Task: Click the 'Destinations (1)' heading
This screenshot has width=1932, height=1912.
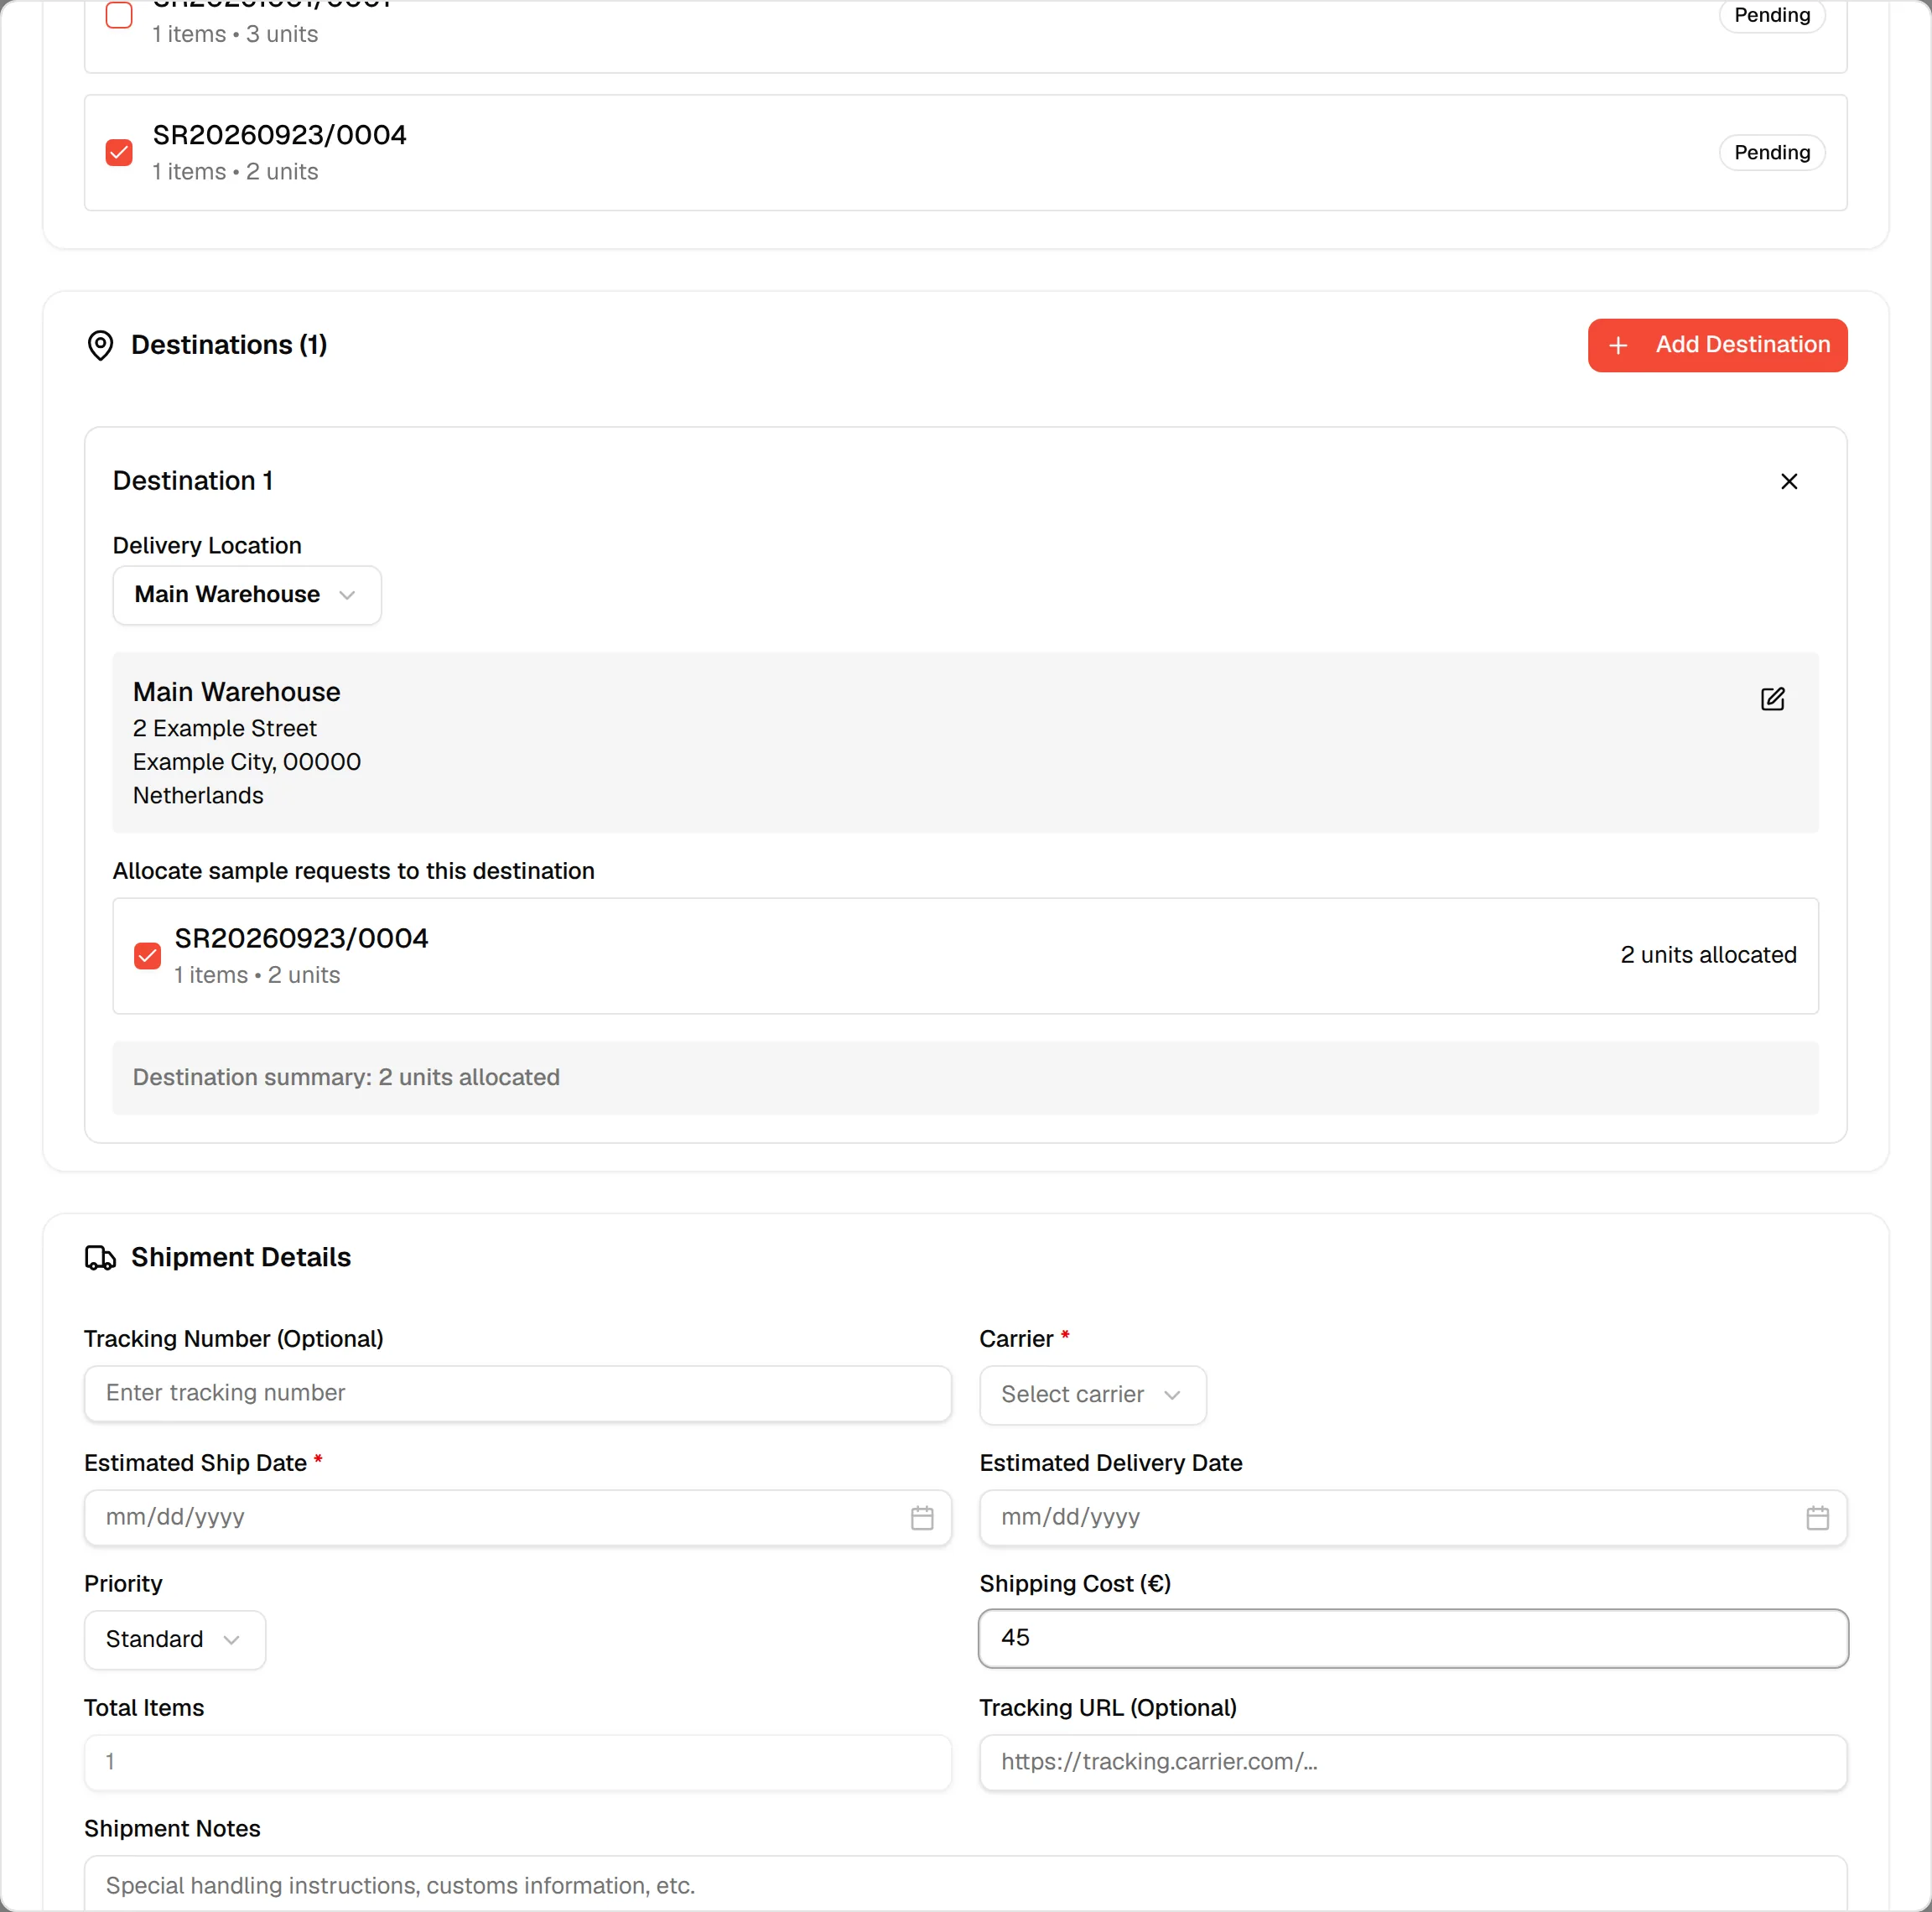Action: [x=229, y=345]
